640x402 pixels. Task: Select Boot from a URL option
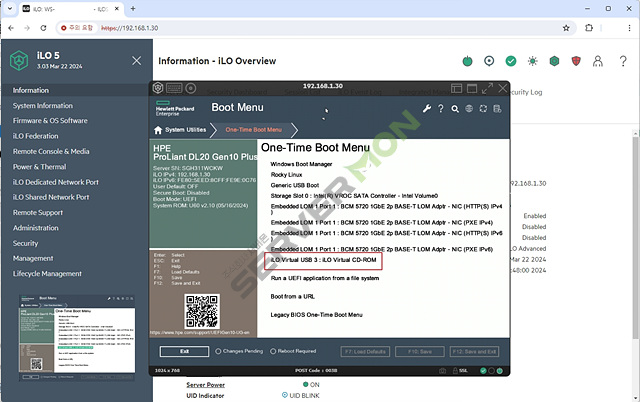click(x=293, y=297)
